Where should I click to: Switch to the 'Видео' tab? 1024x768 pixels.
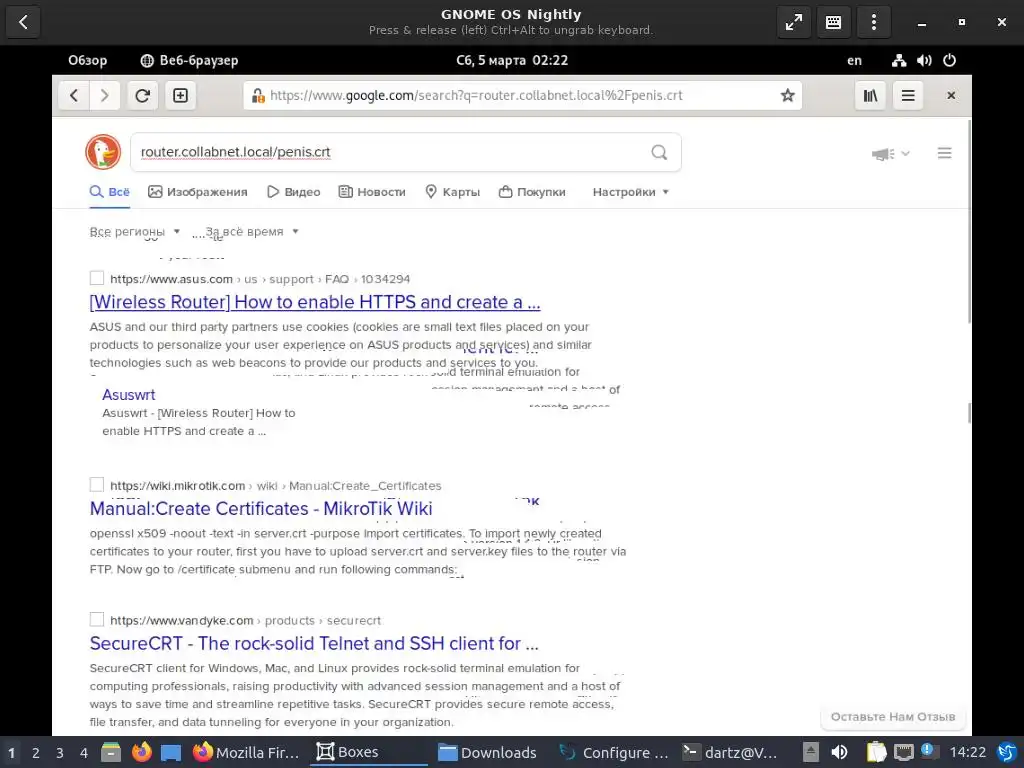[294, 192]
